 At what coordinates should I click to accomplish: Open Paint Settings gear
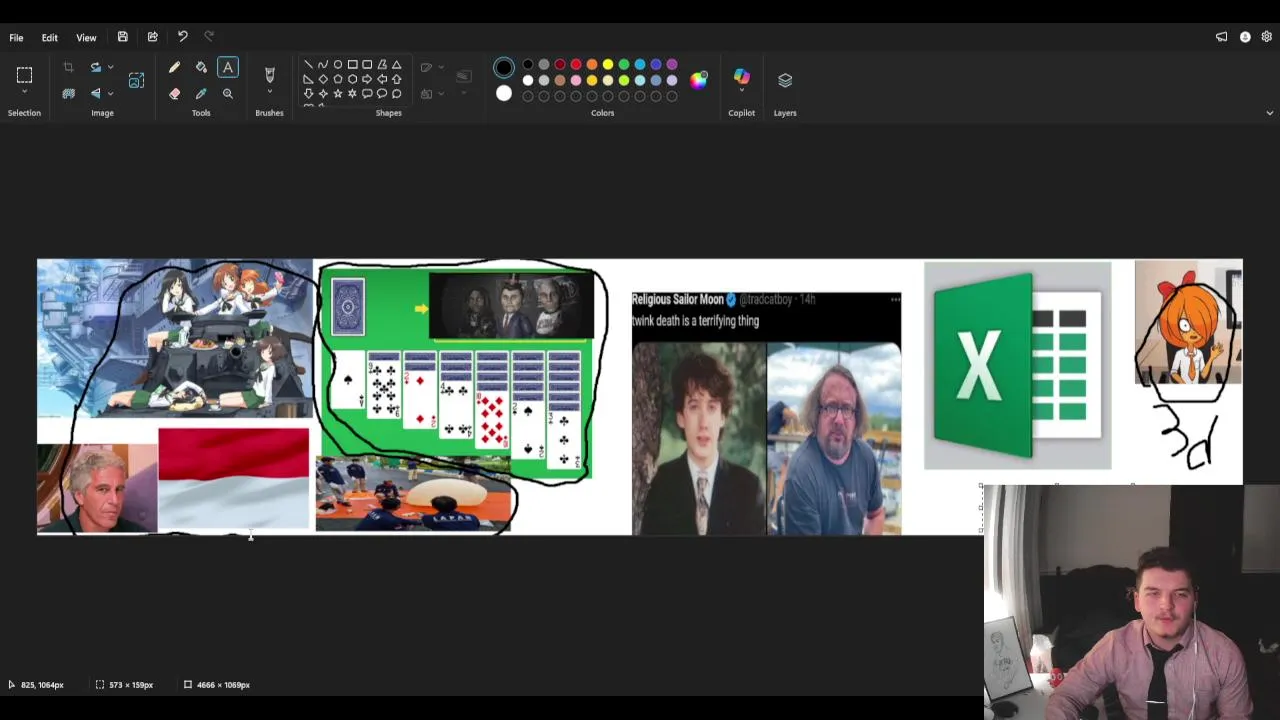1266,37
